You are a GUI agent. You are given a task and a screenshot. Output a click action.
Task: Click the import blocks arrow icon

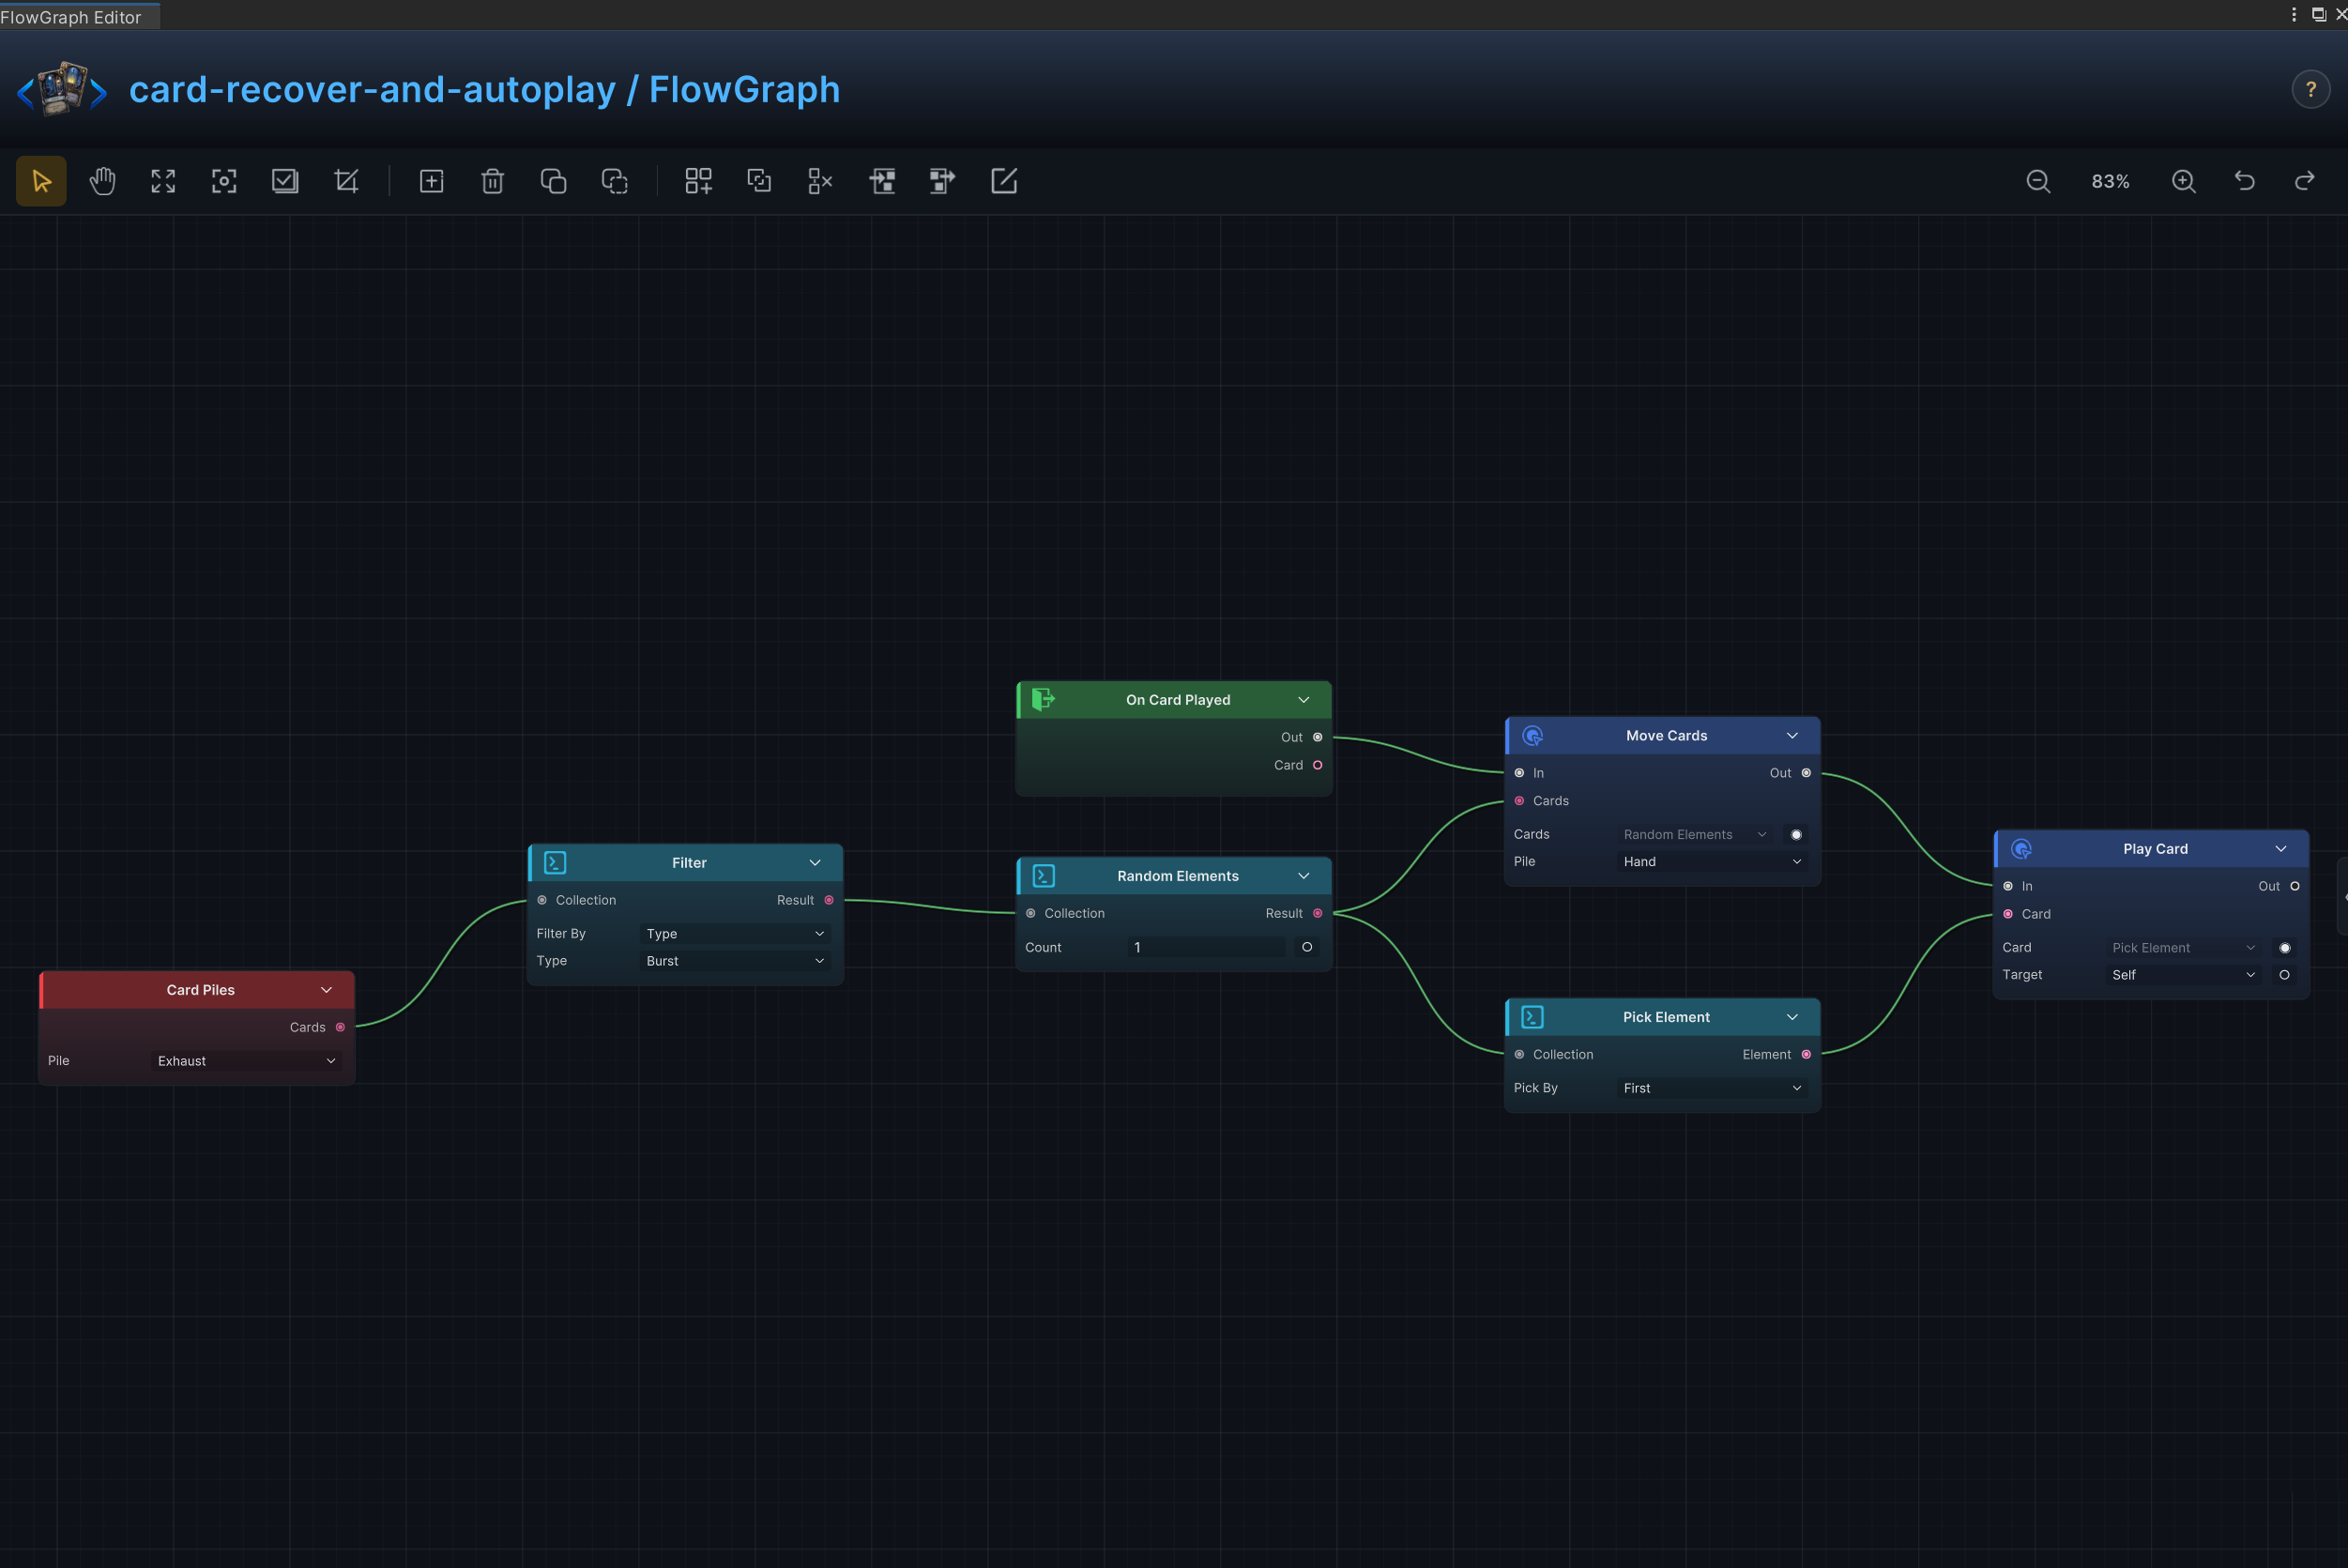coord(882,181)
